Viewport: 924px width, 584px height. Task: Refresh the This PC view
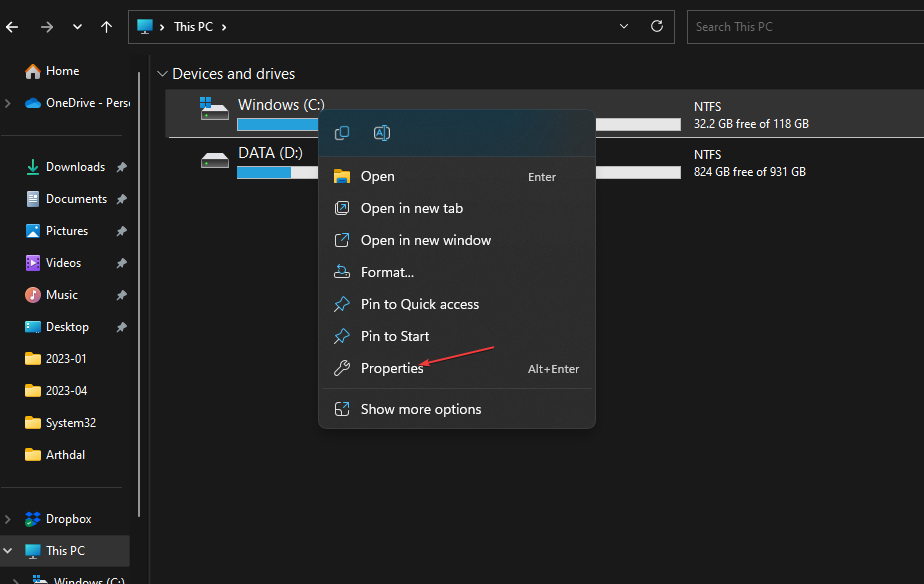click(657, 26)
